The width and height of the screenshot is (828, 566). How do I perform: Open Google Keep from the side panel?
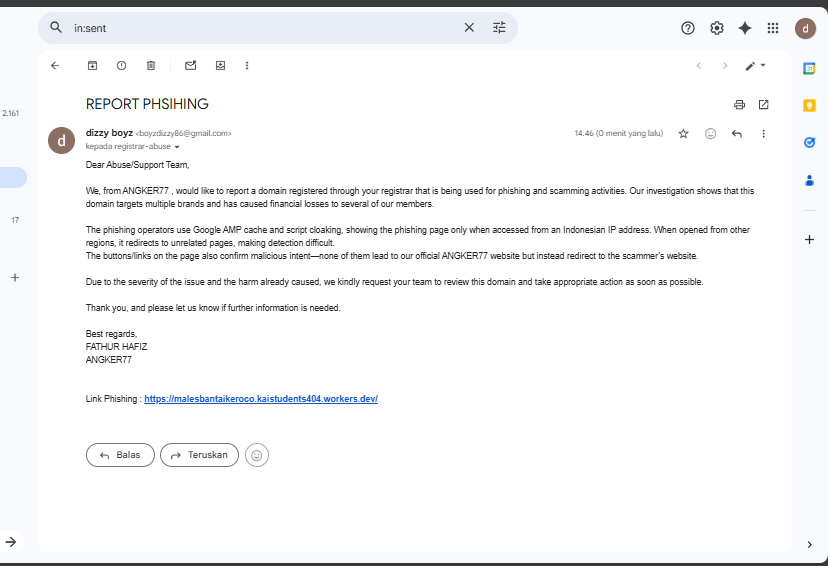click(x=809, y=106)
